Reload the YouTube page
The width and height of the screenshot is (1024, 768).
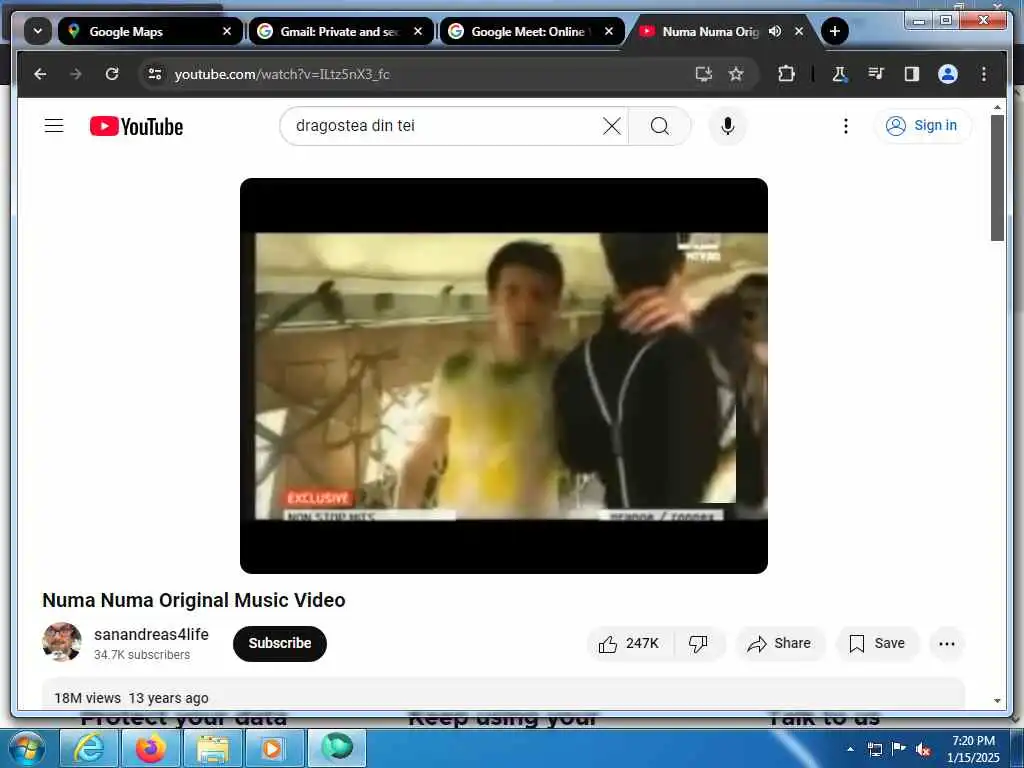tap(112, 74)
